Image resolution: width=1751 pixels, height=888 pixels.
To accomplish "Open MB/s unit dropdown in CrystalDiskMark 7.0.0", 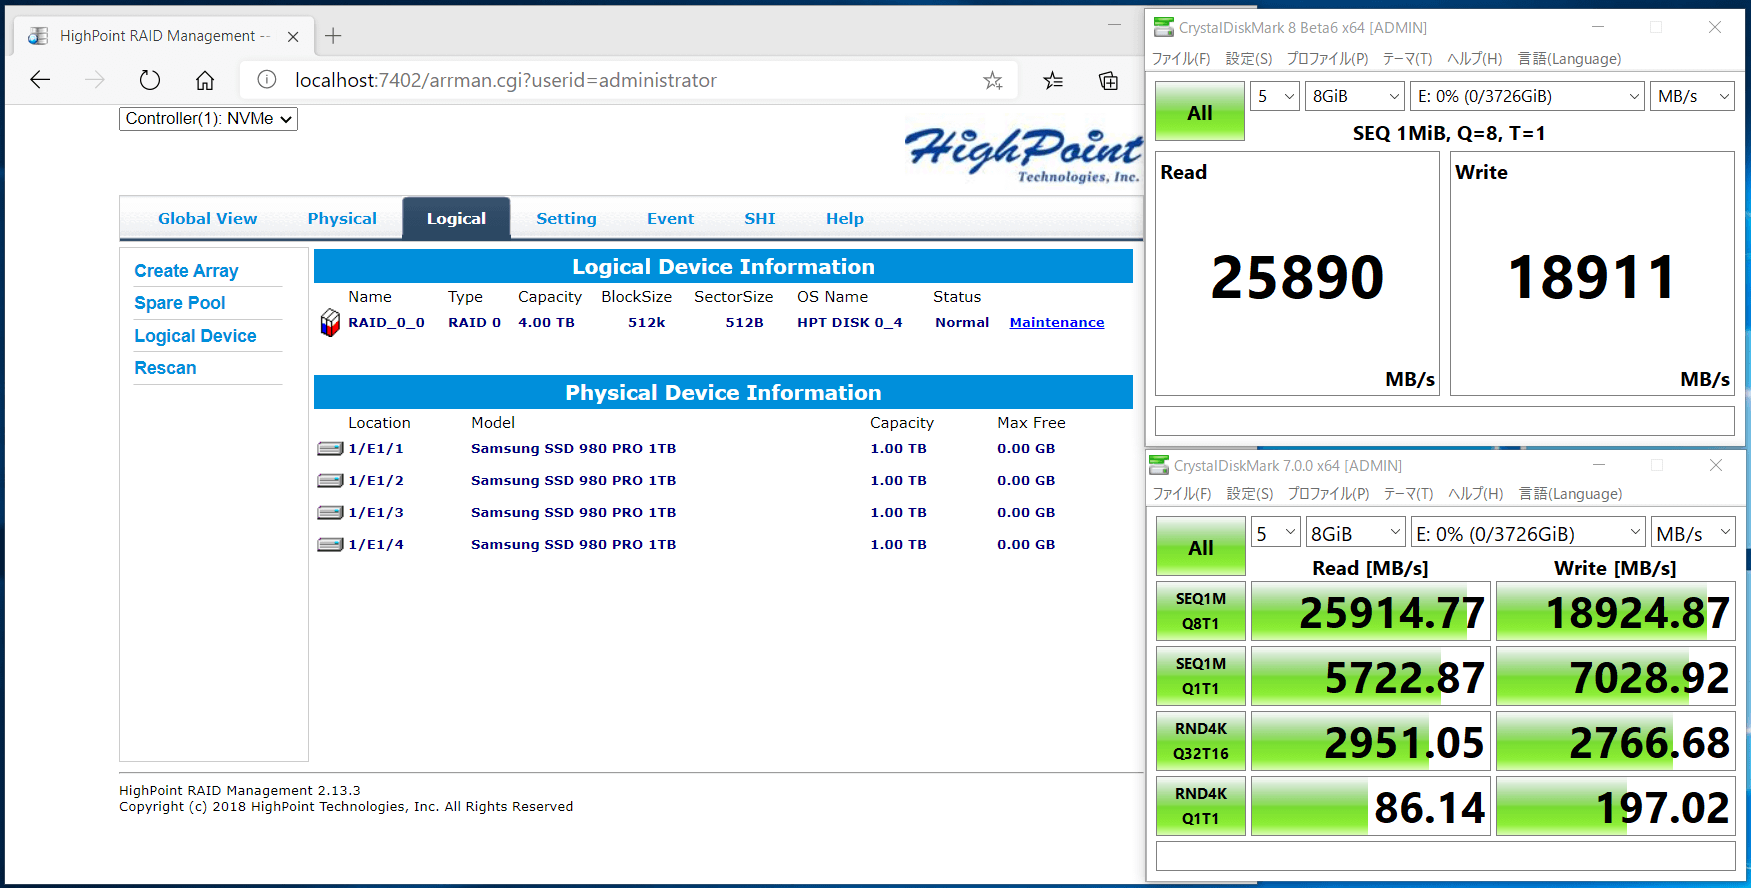I will pyautogui.click(x=1693, y=533).
